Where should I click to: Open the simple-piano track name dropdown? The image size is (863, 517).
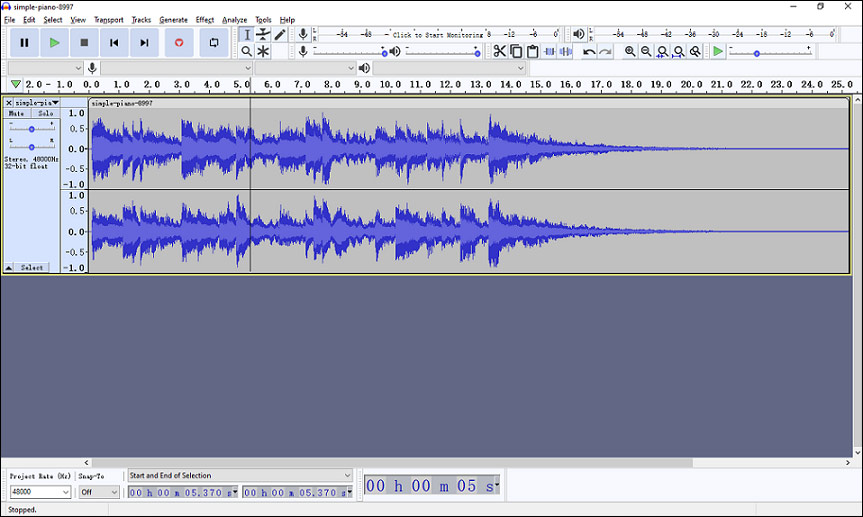click(x=37, y=102)
